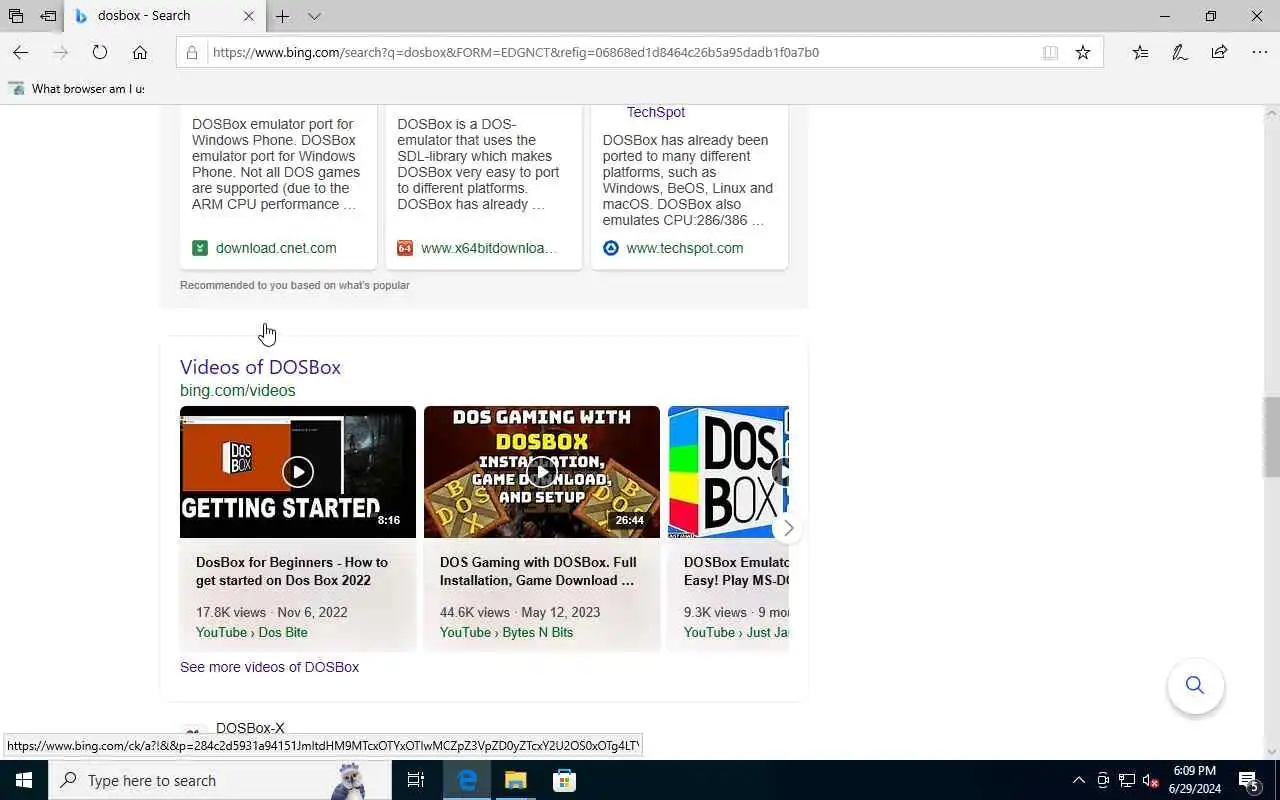Open a new tab with plus button
Image resolution: width=1280 pixels, height=800 pixels.
coord(283,16)
